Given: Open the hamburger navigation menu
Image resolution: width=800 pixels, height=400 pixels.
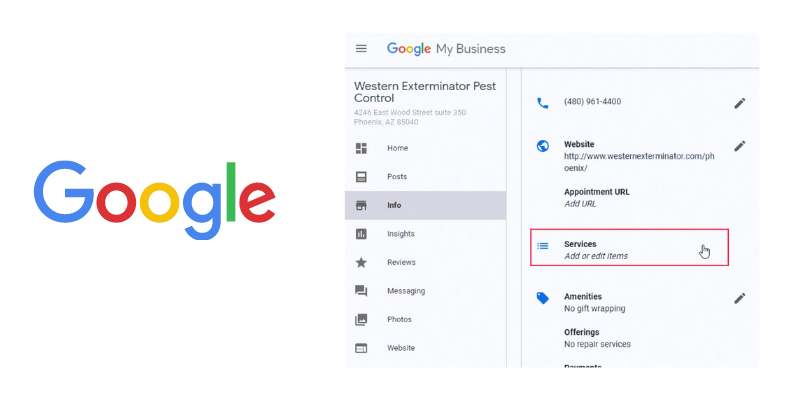Looking at the screenshot, I should [x=361, y=49].
